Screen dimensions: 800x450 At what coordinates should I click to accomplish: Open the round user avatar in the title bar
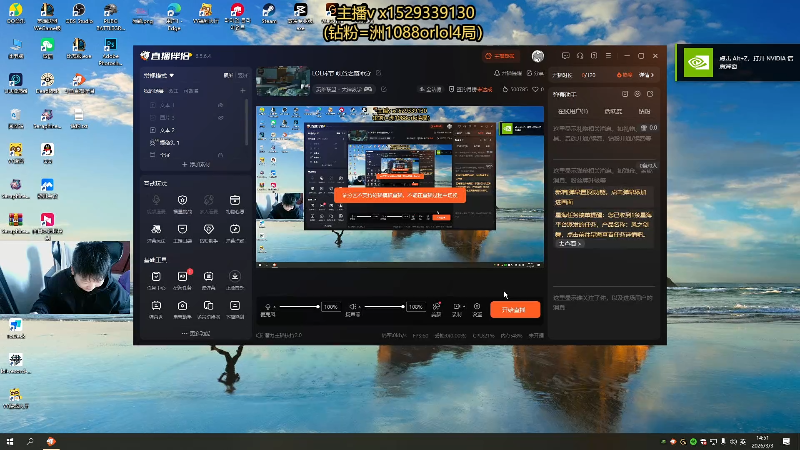538,56
